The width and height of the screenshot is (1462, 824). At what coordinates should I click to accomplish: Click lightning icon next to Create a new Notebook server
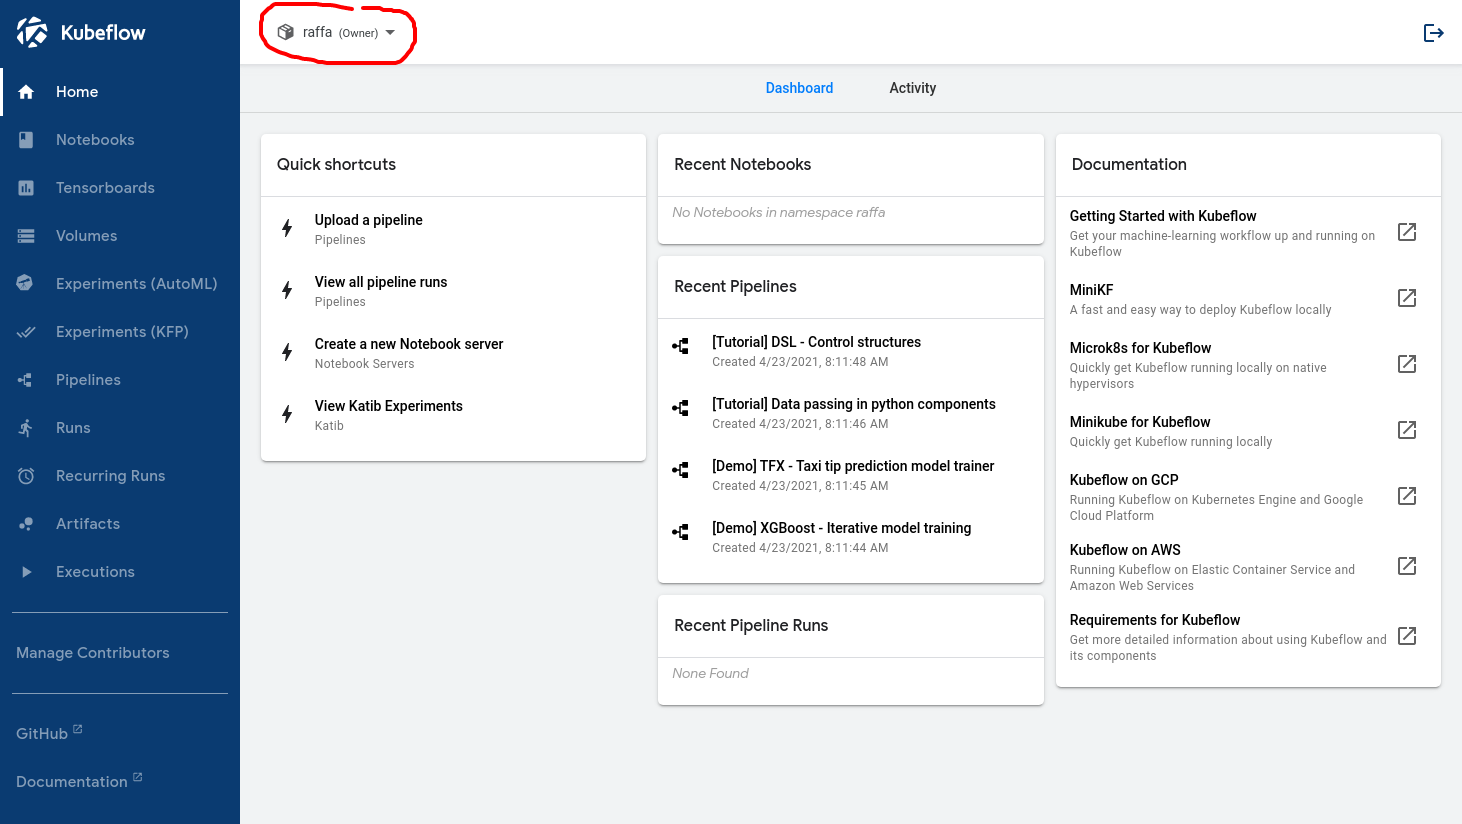coord(287,352)
